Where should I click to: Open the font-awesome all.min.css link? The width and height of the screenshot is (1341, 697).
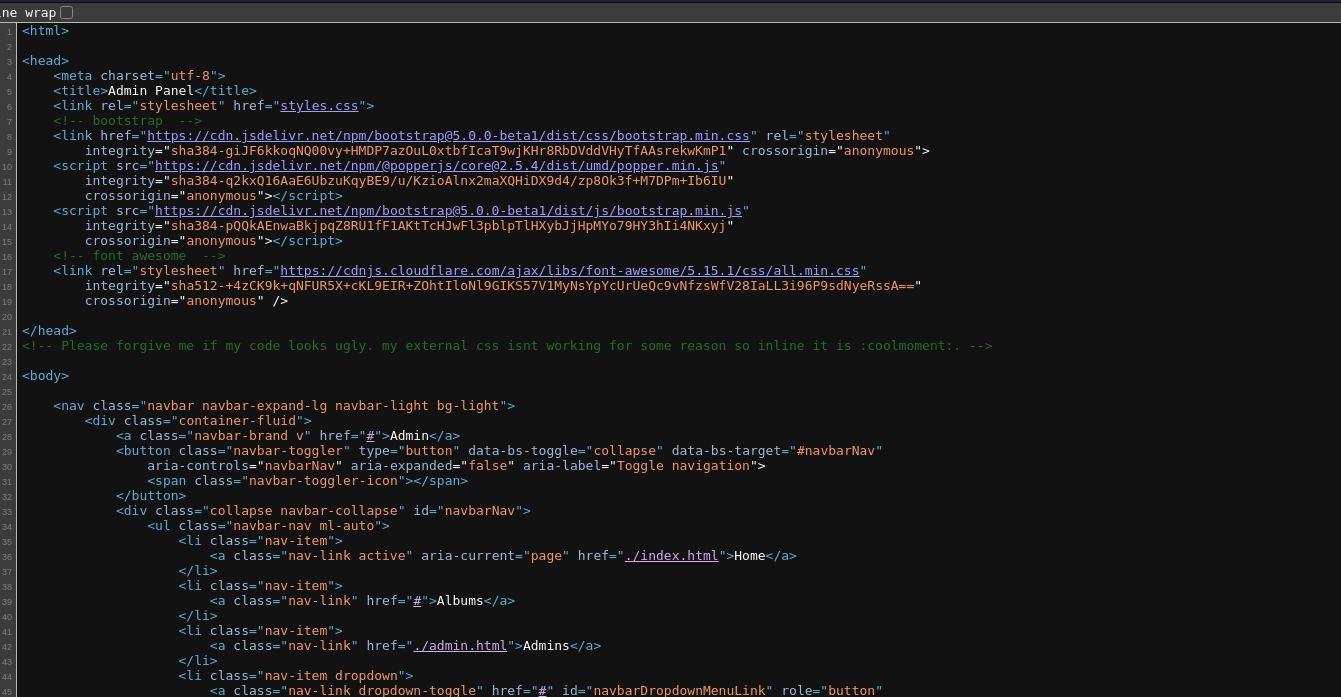click(569, 270)
